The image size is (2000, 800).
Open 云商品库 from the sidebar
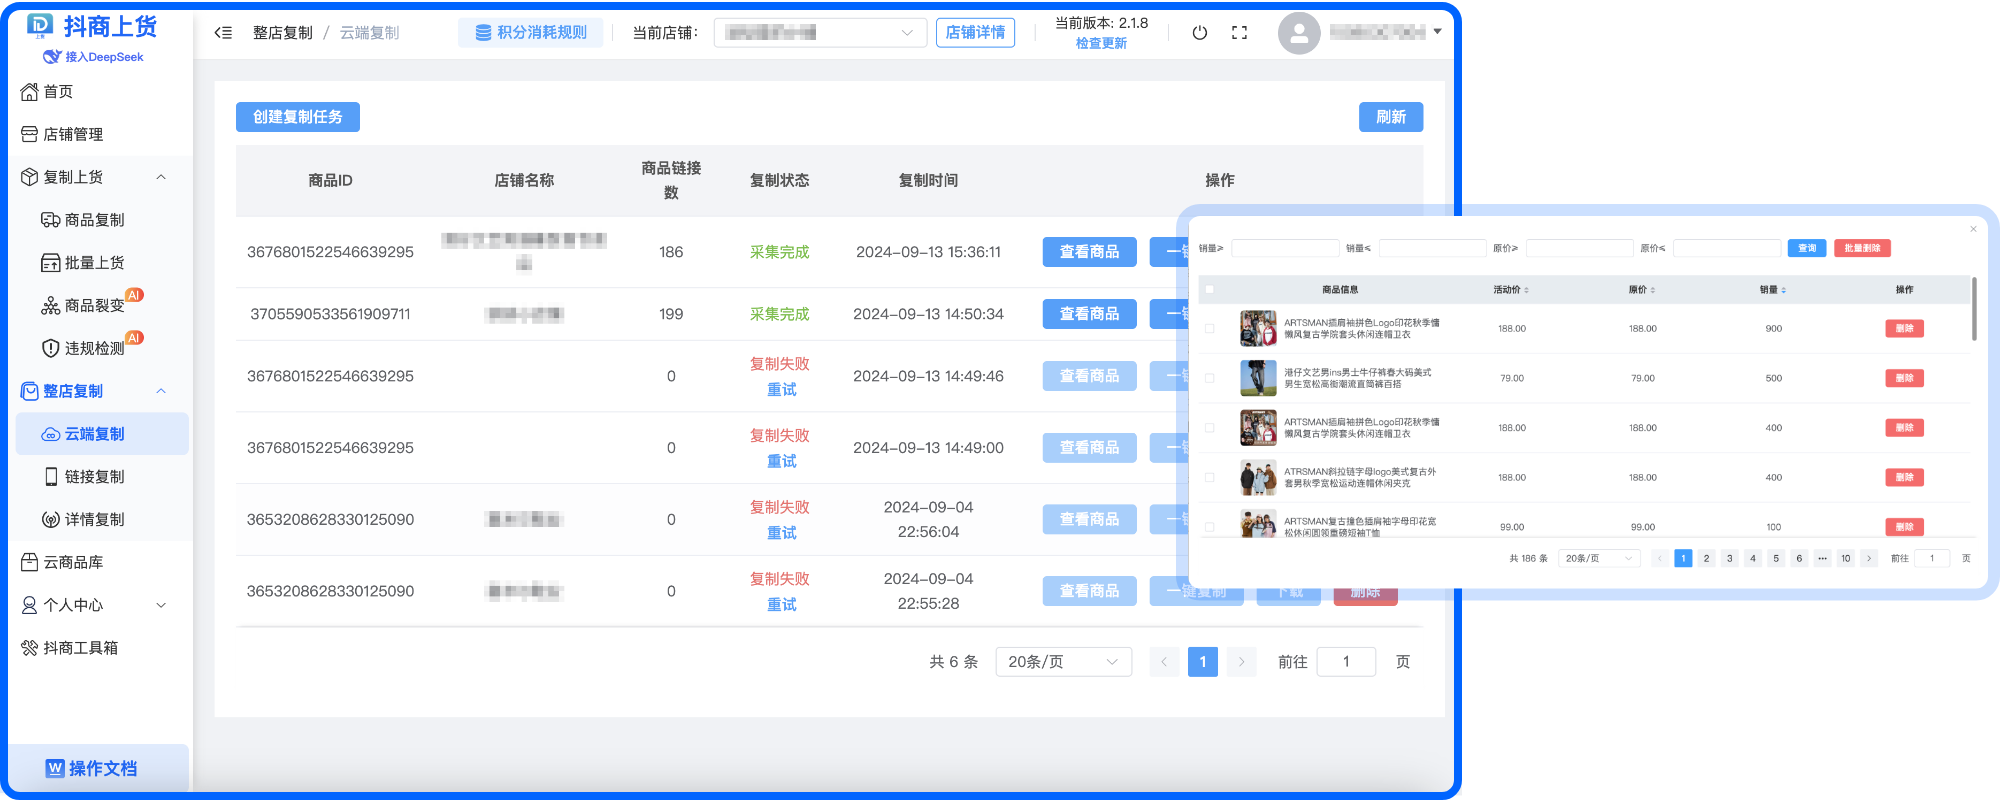73,562
